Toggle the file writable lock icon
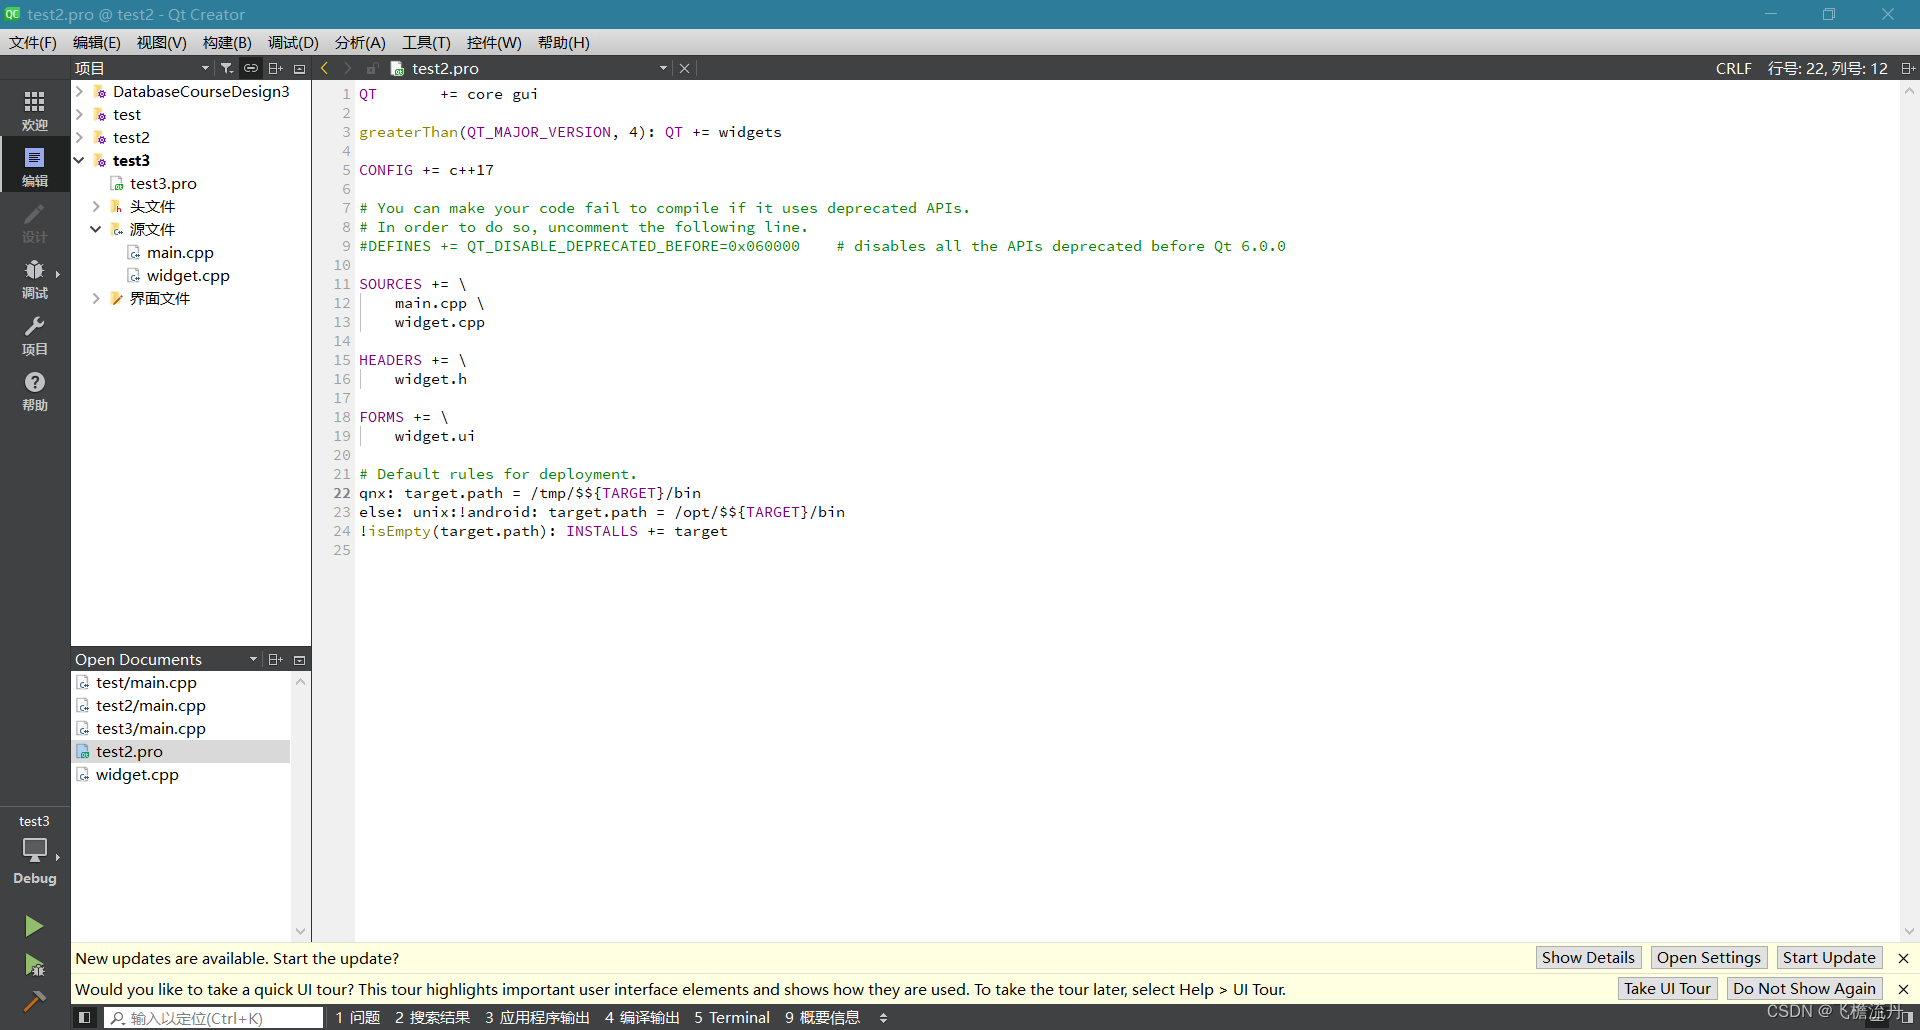Image resolution: width=1920 pixels, height=1030 pixels. (x=372, y=68)
